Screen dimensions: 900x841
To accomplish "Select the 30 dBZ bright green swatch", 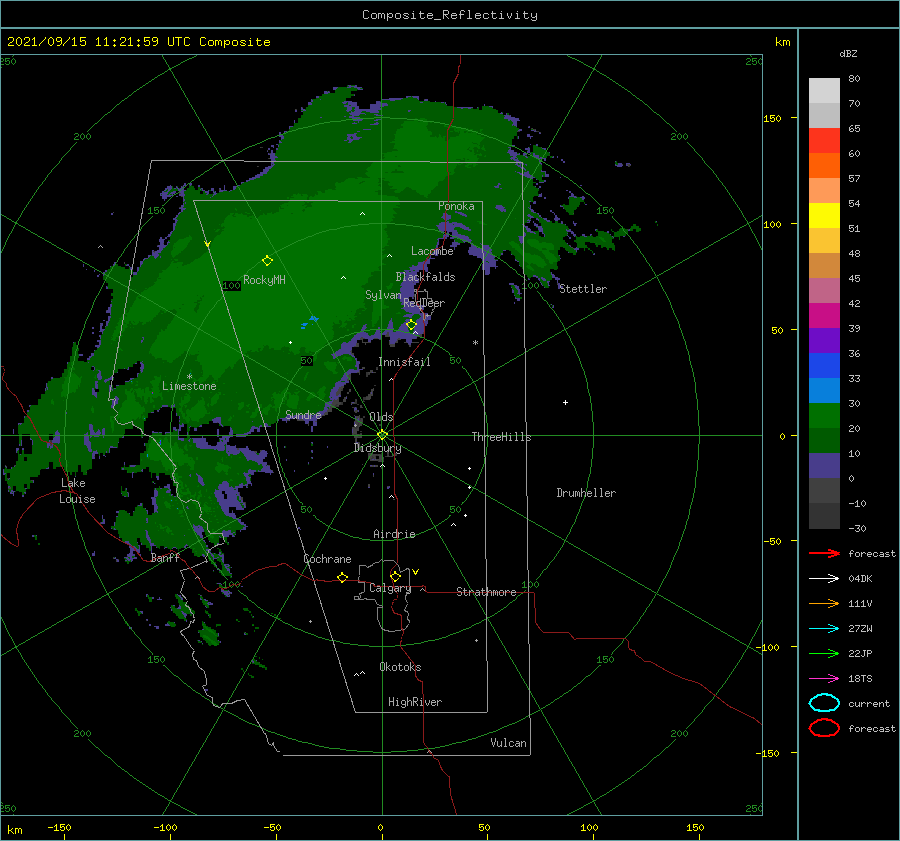I will pos(824,415).
